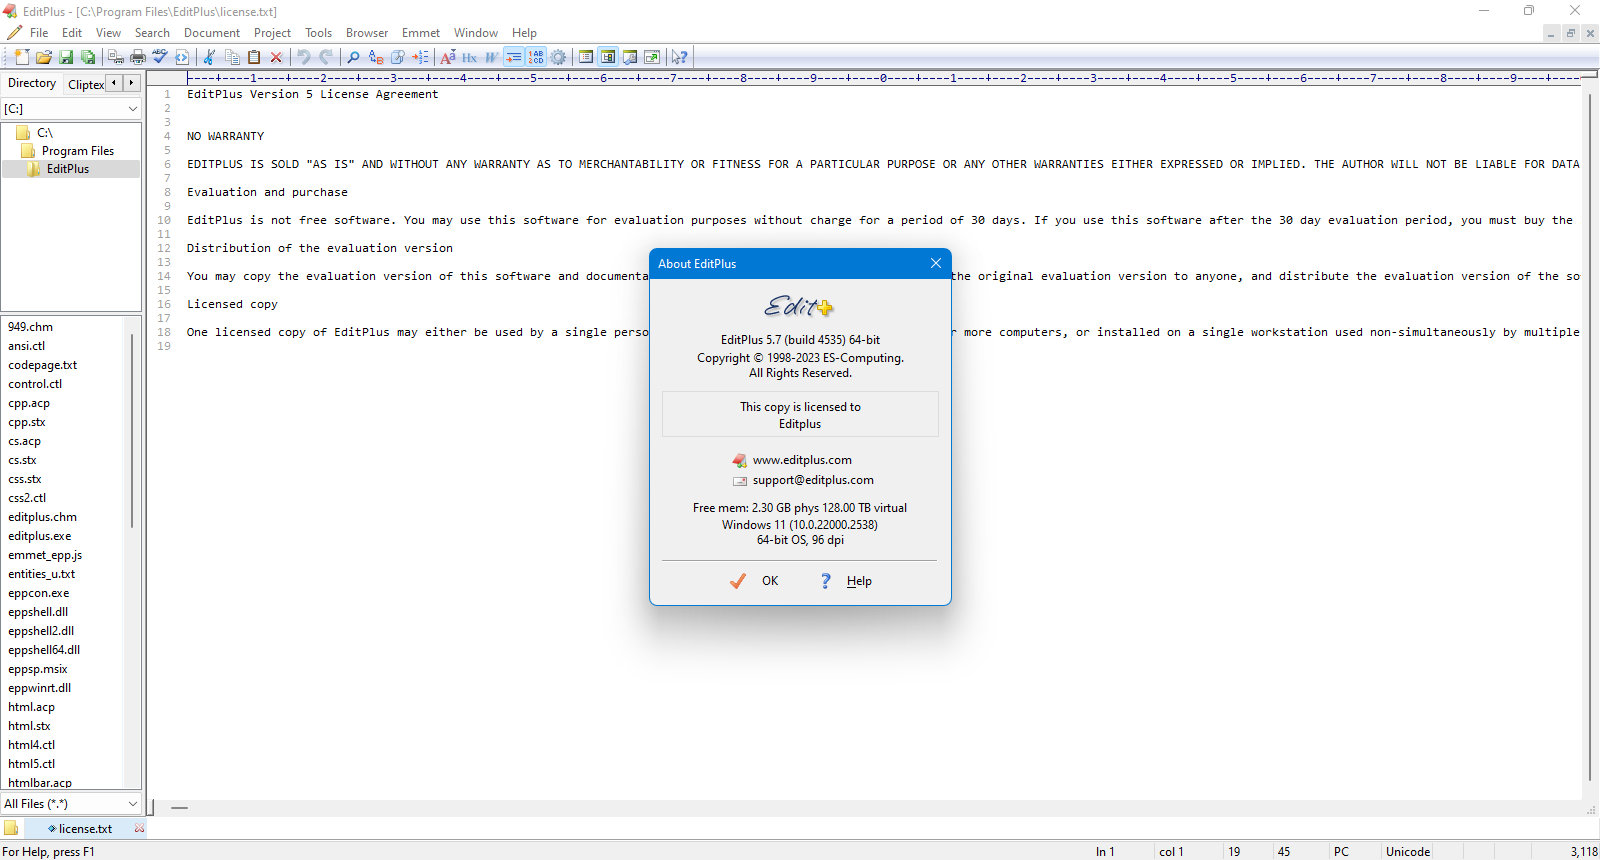The image size is (1600, 860).
Task: Close the About EditPlus dialog
Action: [936, 263]
